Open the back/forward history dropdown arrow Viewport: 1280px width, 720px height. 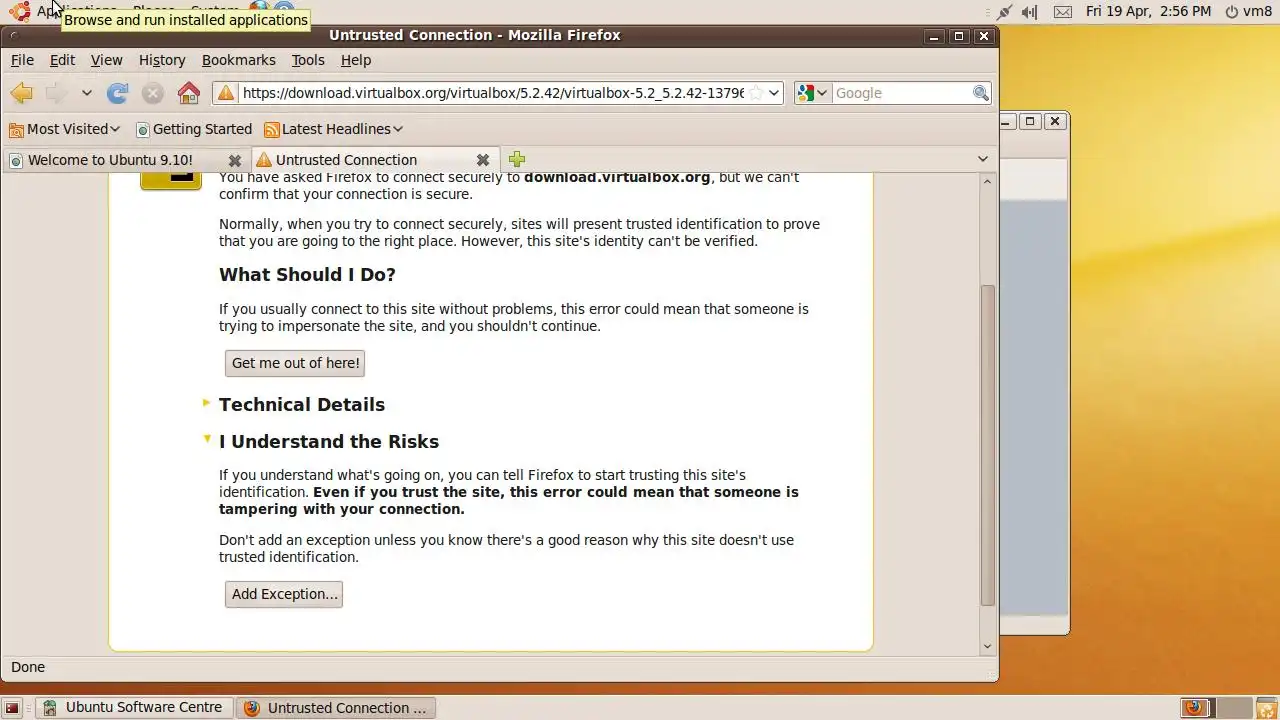click(x=87, y=93)
